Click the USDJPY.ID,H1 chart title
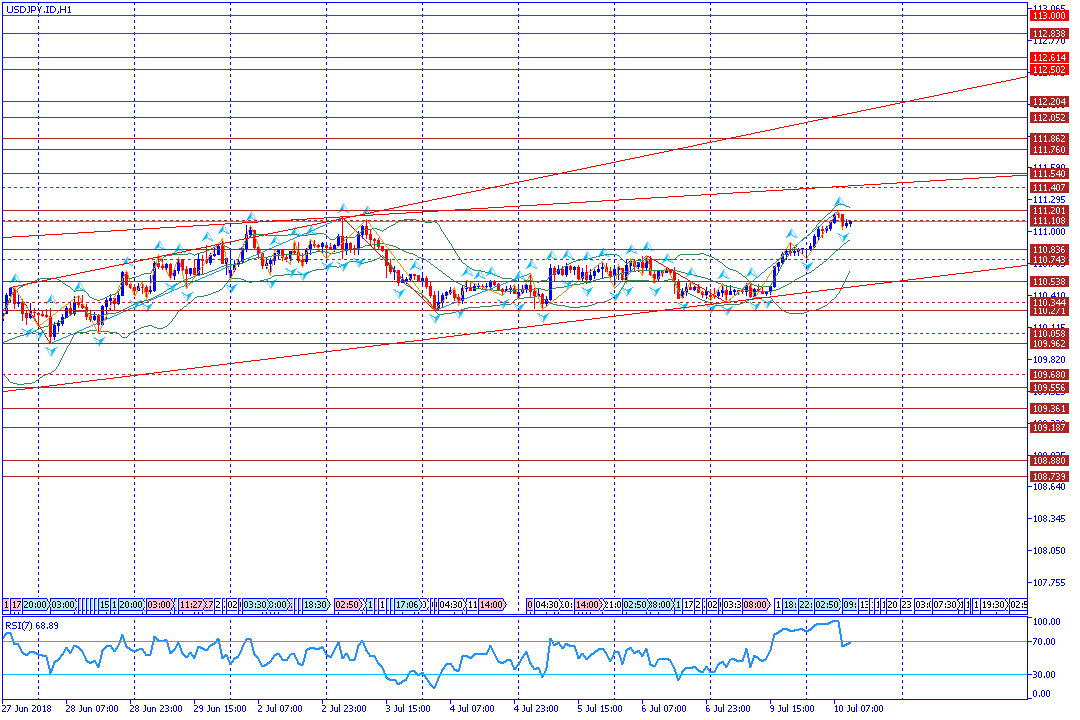1080x720 pixels. click(39, 9)
